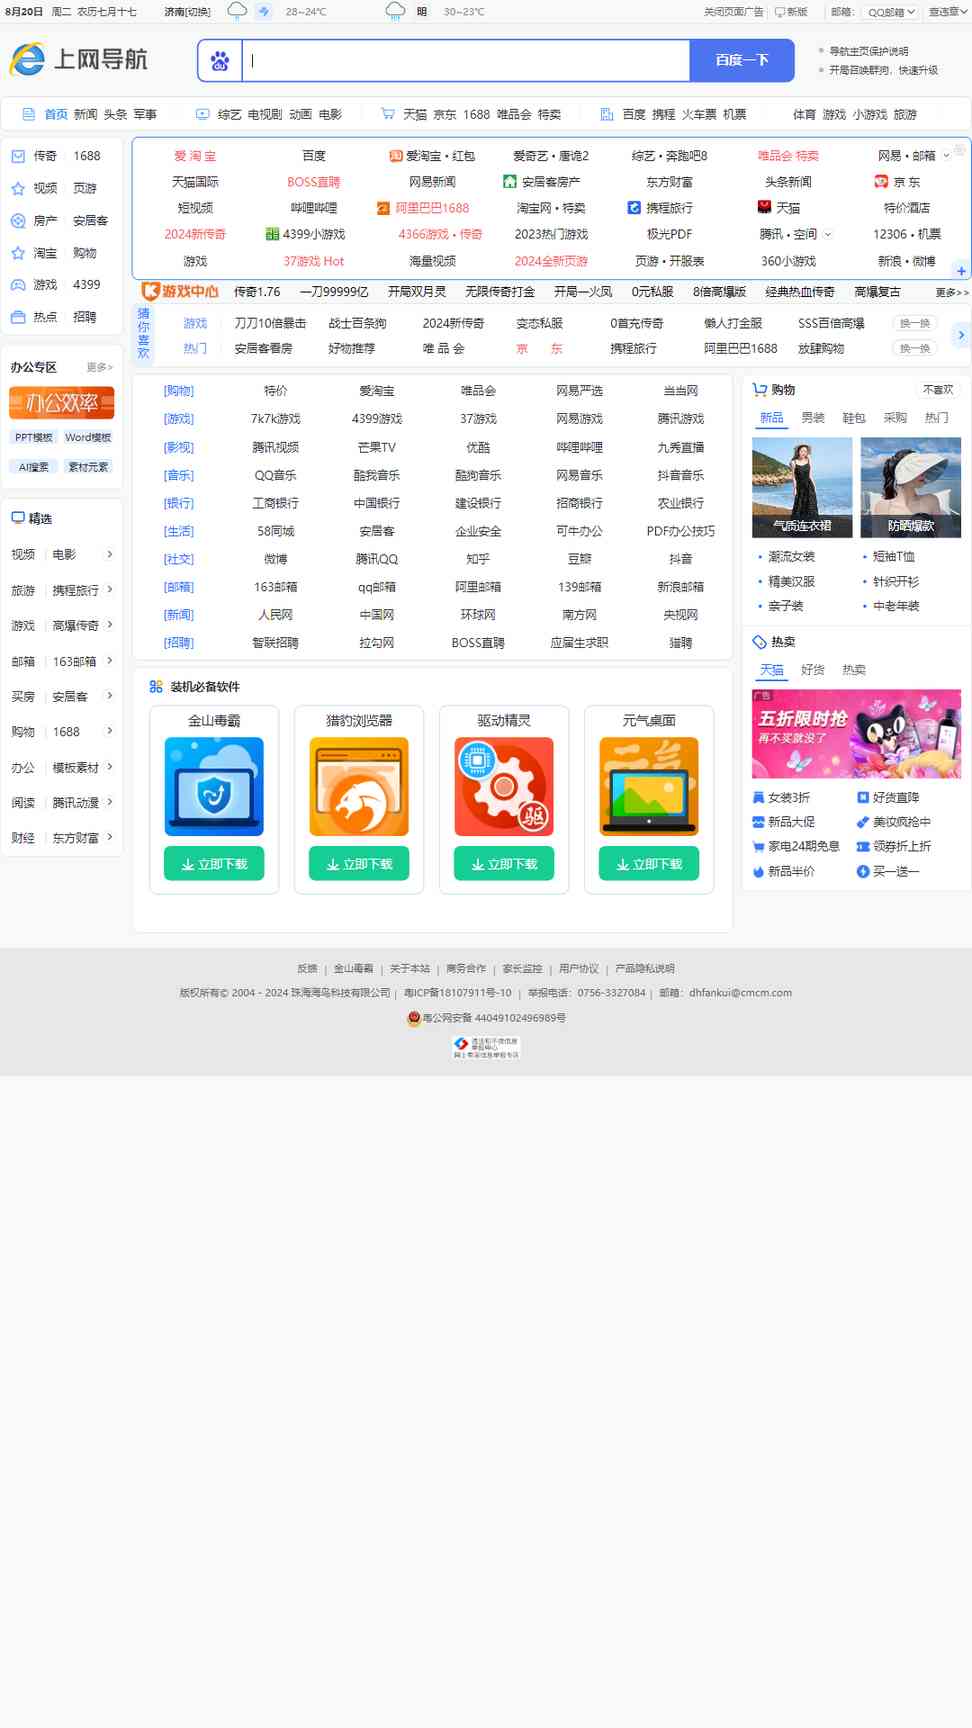Click the 驱动精灵 software icon
The image size is (972, 1728).
(x=504, y=786)
